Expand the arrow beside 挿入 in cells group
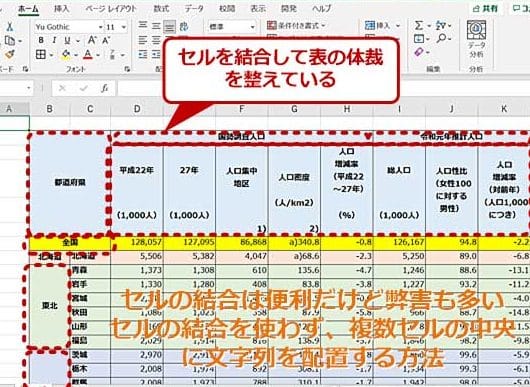Viewport: 530px width, 387px height. pyautogui.click(x=398, y=26)
